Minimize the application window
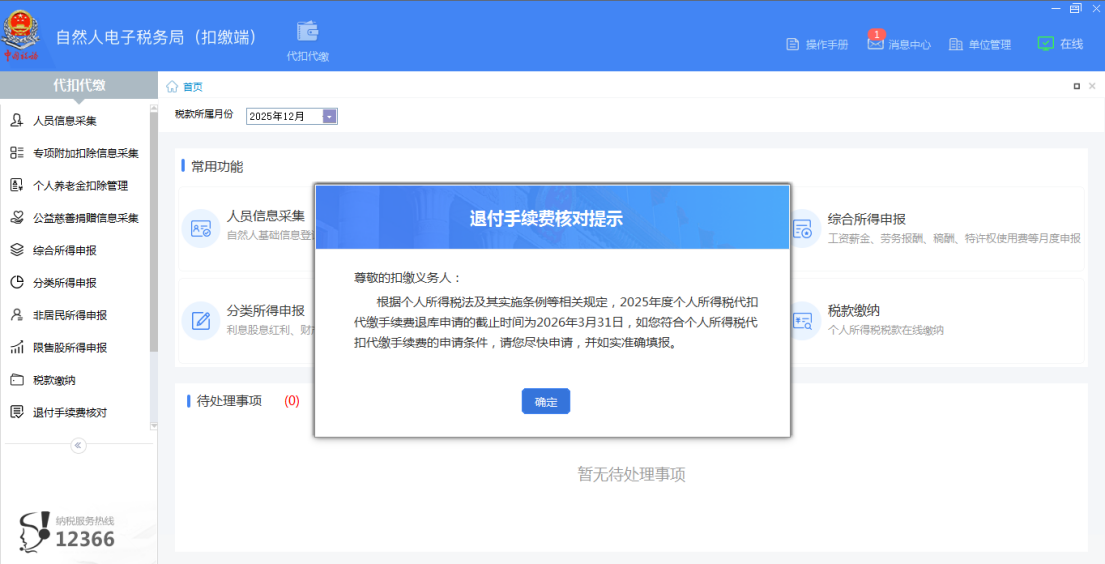The width and height of the screenshot is (1105, 564). [x=1056, y=8]
